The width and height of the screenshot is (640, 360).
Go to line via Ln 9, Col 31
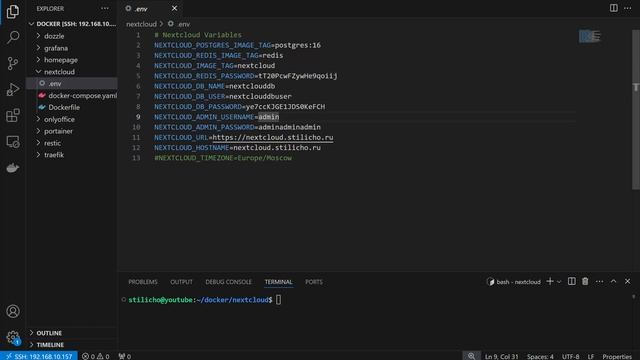pyautogui.click(x=502, y=356)
